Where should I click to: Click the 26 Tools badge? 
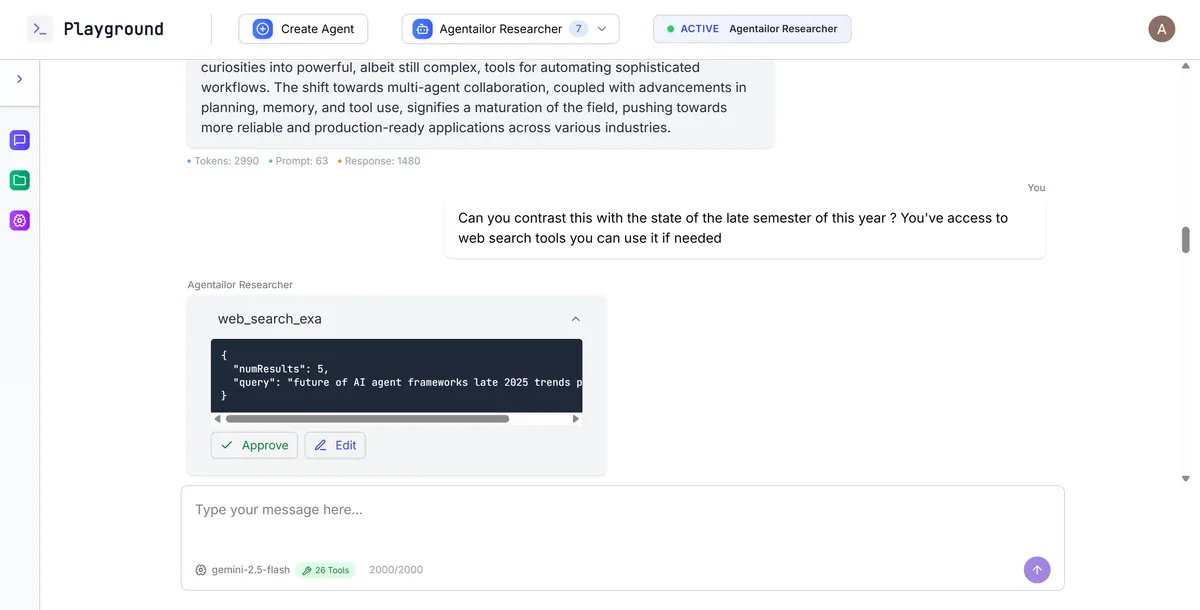pyautogui.click(x=325, y=570)
